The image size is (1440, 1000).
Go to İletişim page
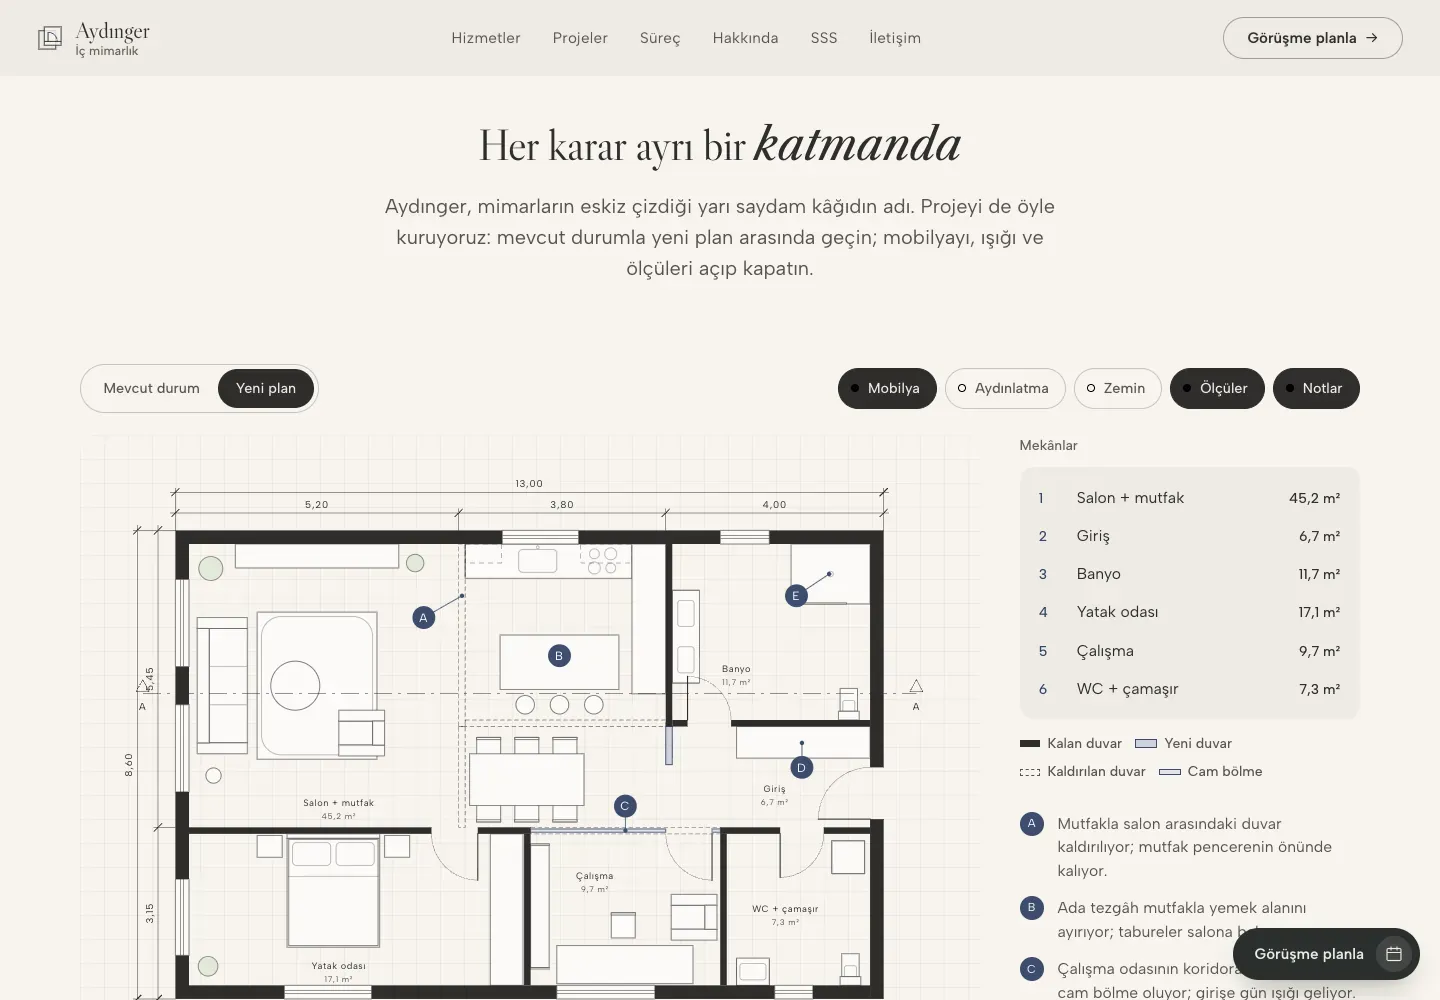pos(895,38)
